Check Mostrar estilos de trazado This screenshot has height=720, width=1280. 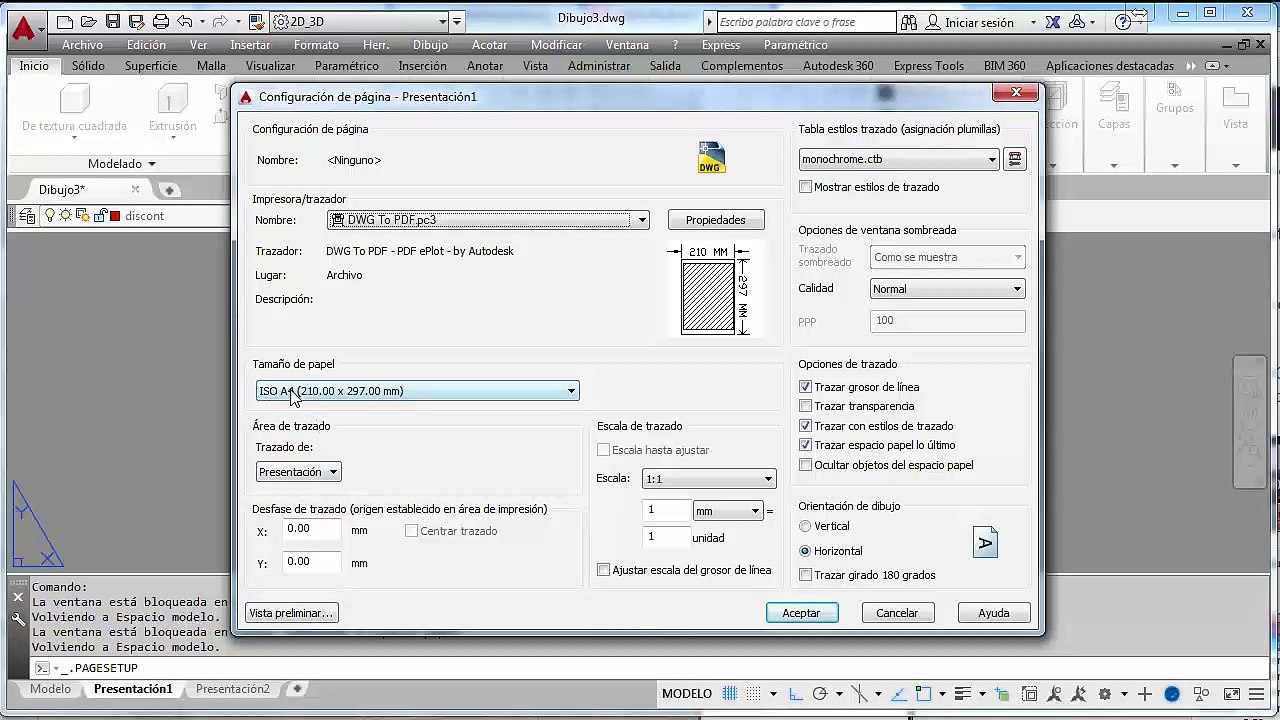[x=806, y=187]
